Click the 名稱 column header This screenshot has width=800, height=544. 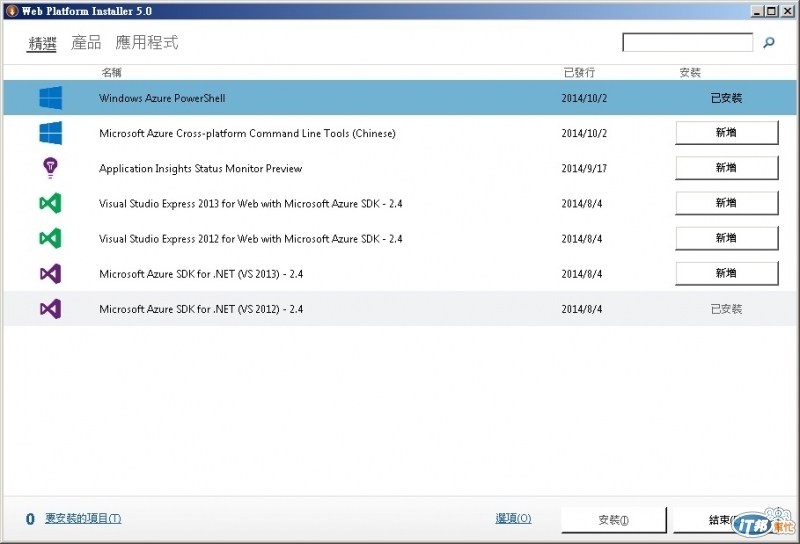click(x=111, y=72)
